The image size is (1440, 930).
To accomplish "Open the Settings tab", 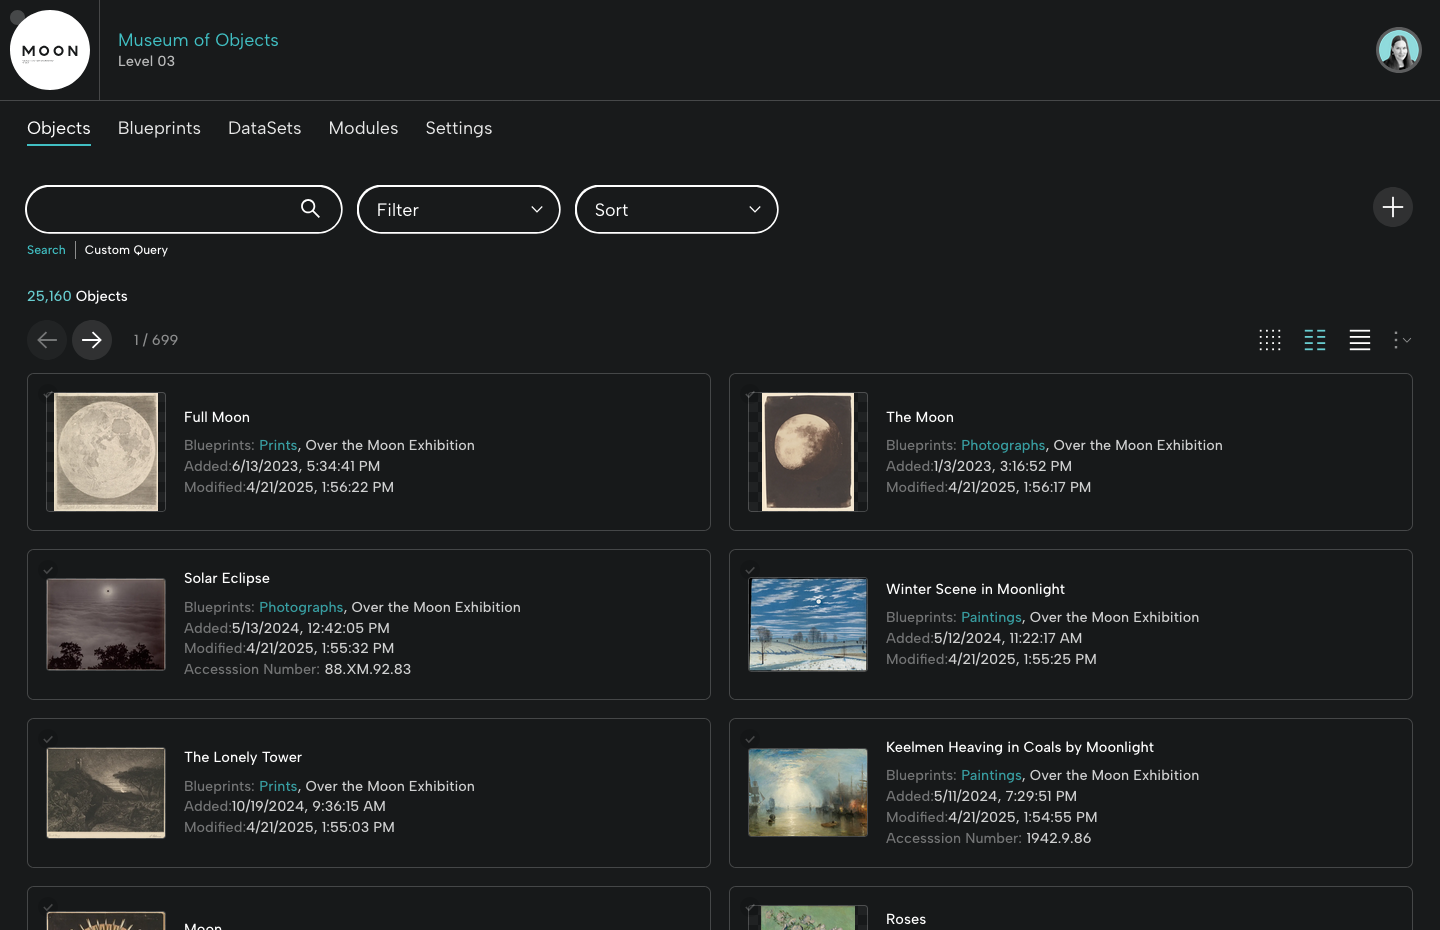I will pos(458,128).
